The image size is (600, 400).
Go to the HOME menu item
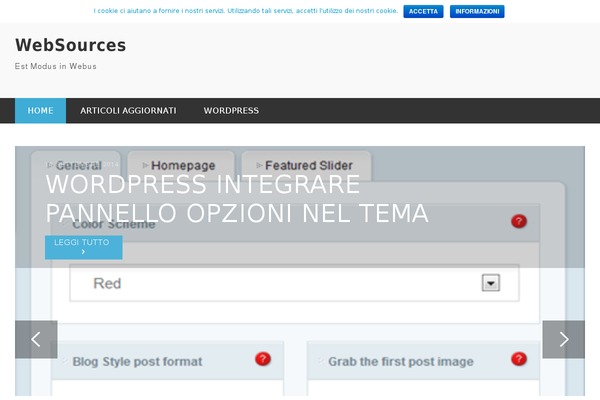point(40,111)
